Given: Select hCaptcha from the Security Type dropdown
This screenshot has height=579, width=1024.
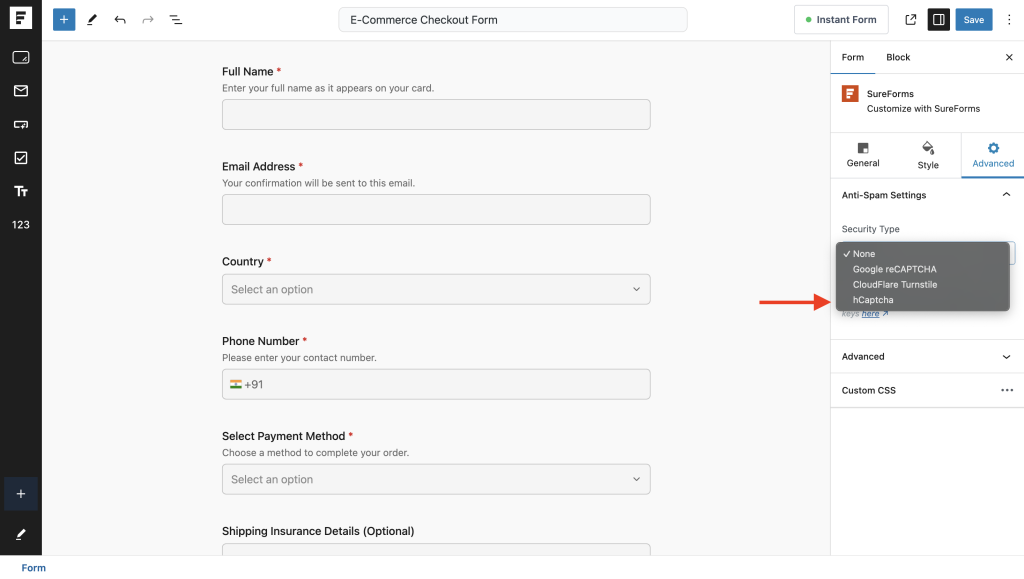Looking at the screenshot, I should pos(872,299).
